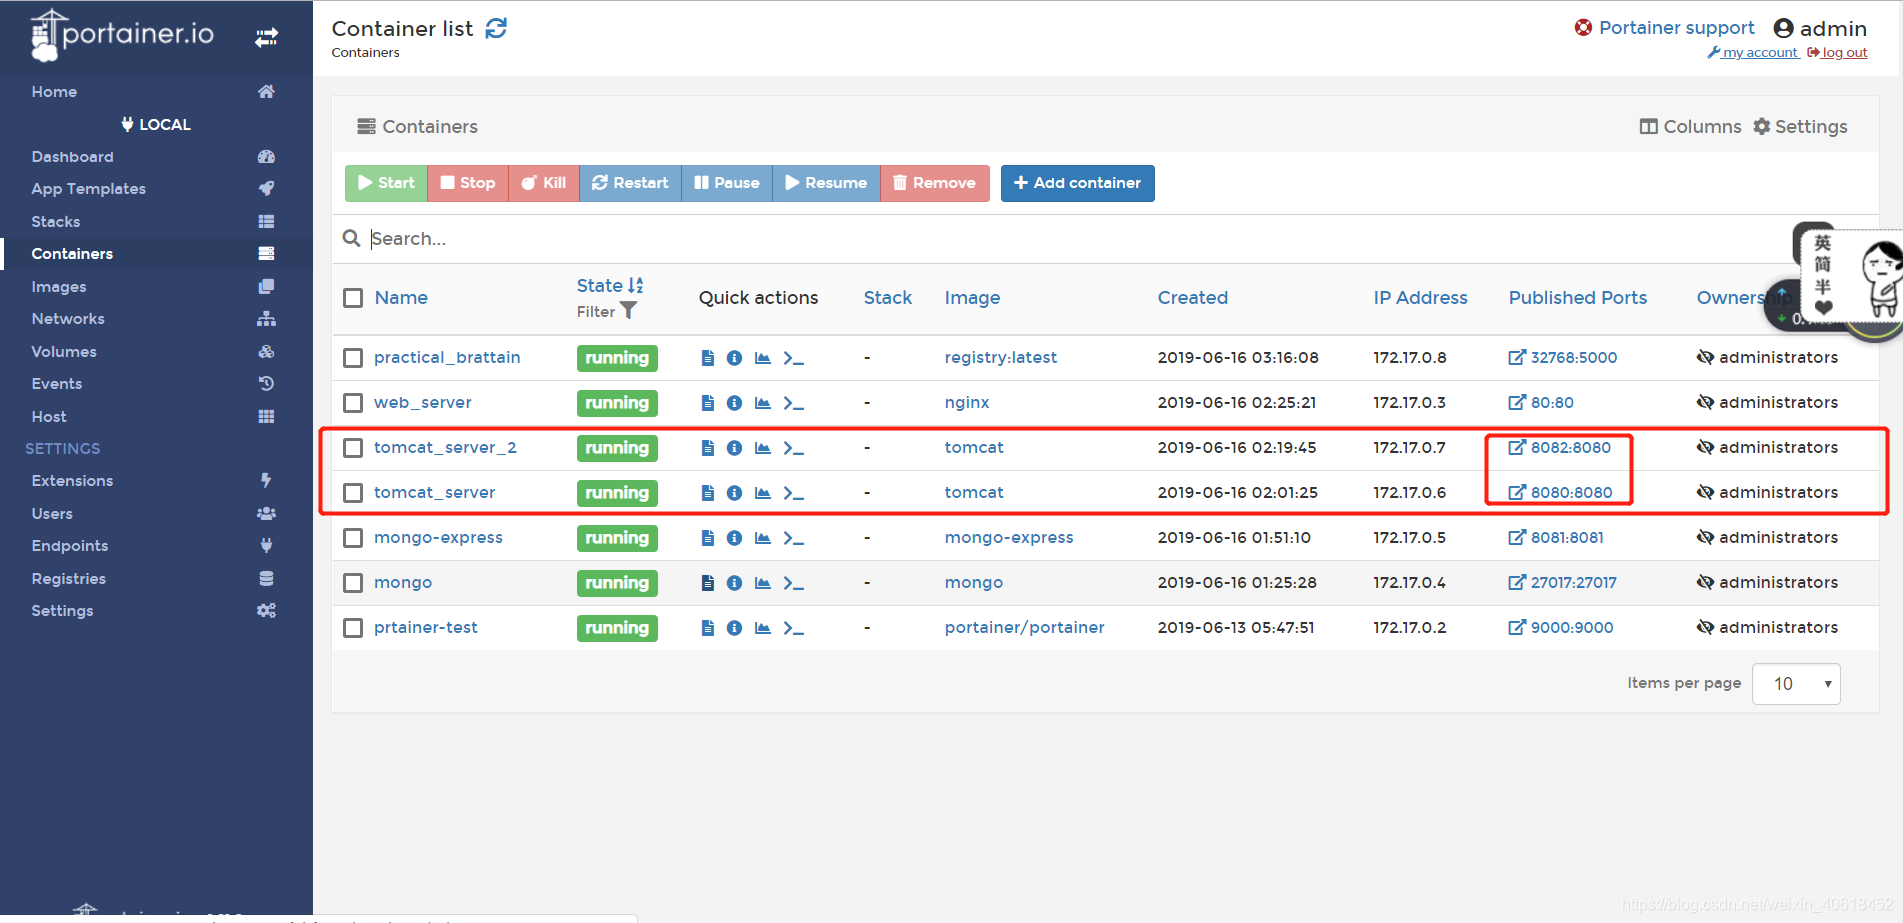The width and height of the screenshot is (1903, 923).
Task: Open console icon for tomcat_server
Action: (x=794, y=493)
